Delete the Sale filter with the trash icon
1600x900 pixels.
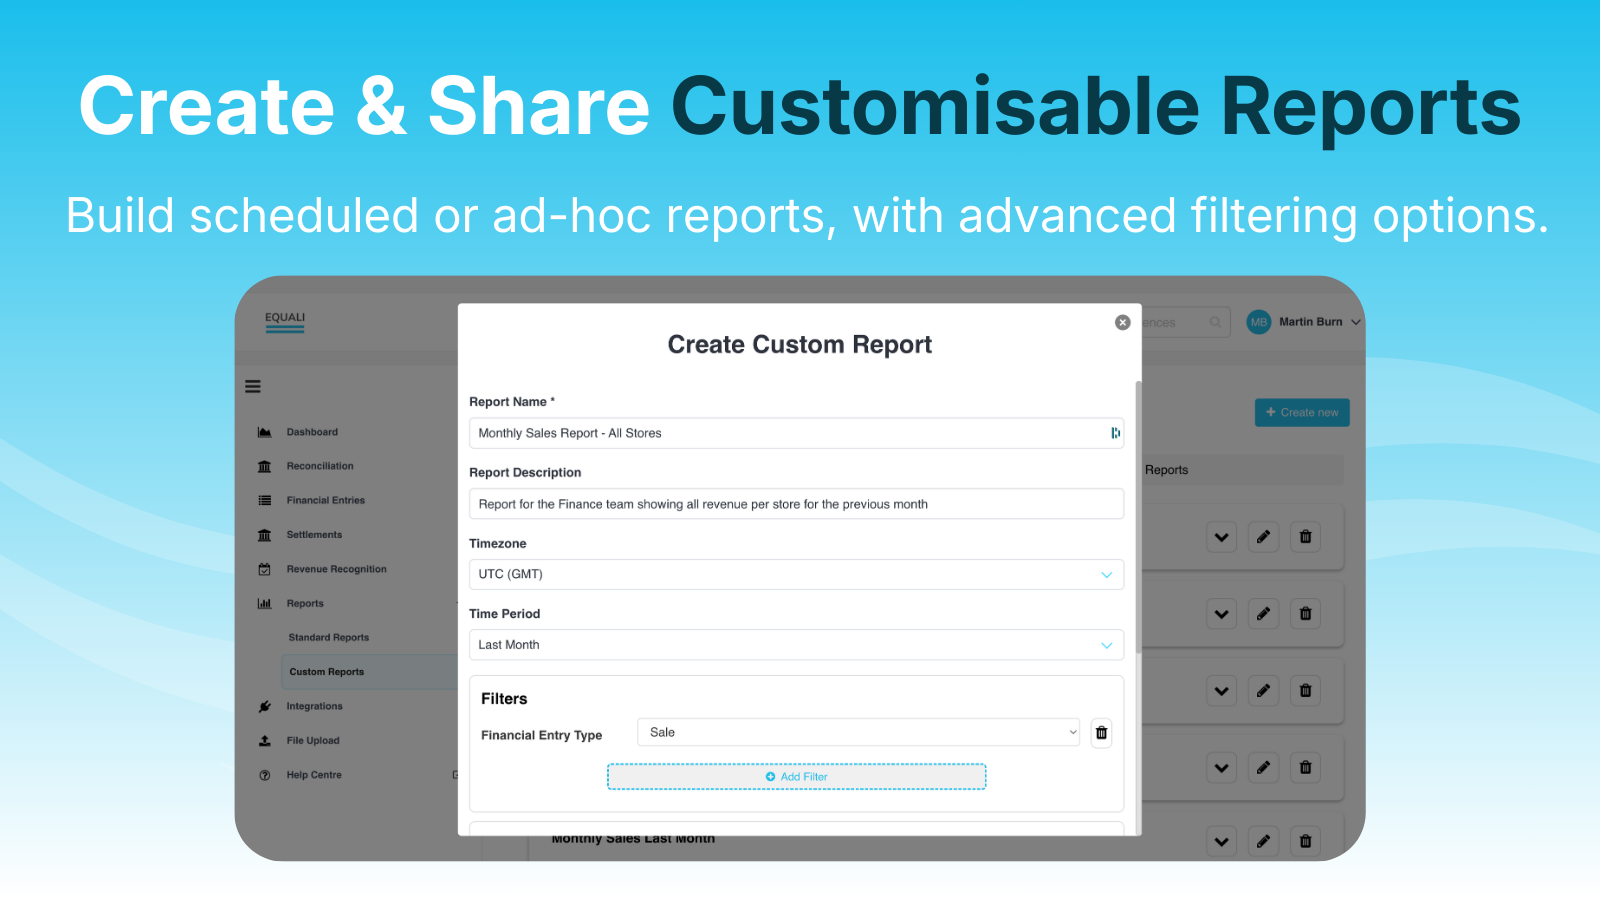pos(1100,732)
